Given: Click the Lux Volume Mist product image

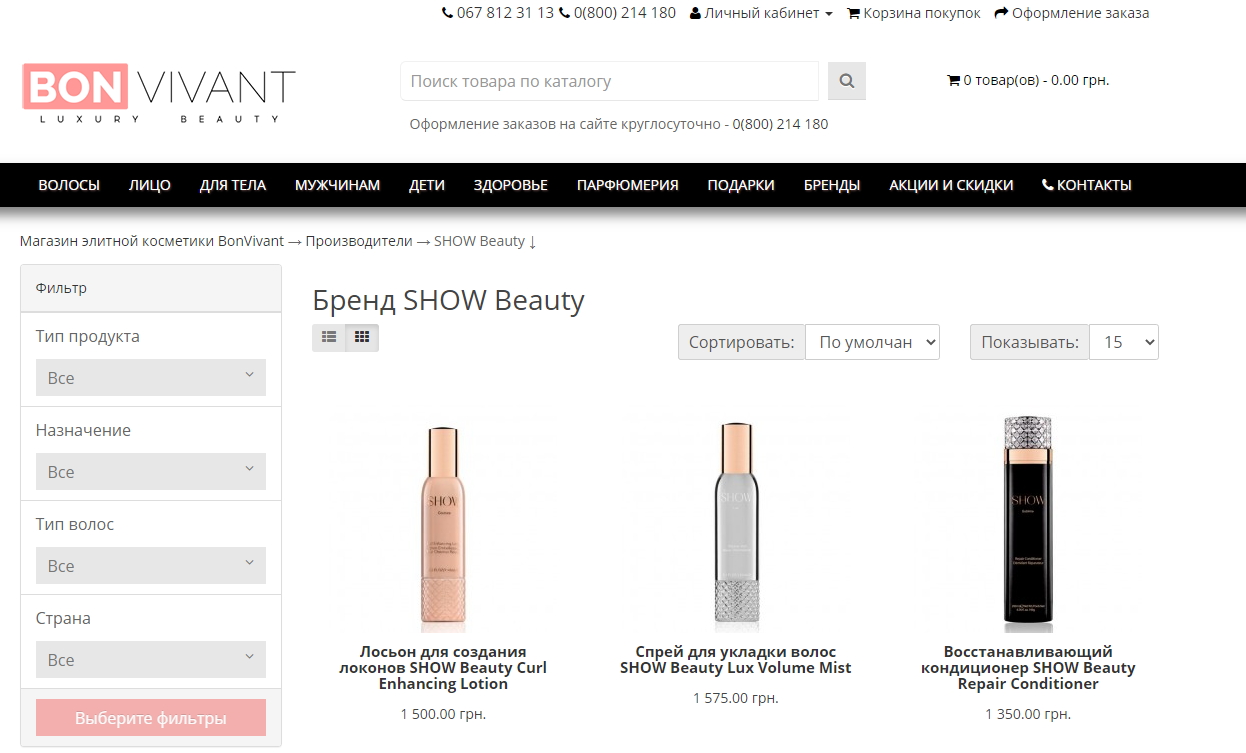Looking at the screenshot, I should 736,525.
